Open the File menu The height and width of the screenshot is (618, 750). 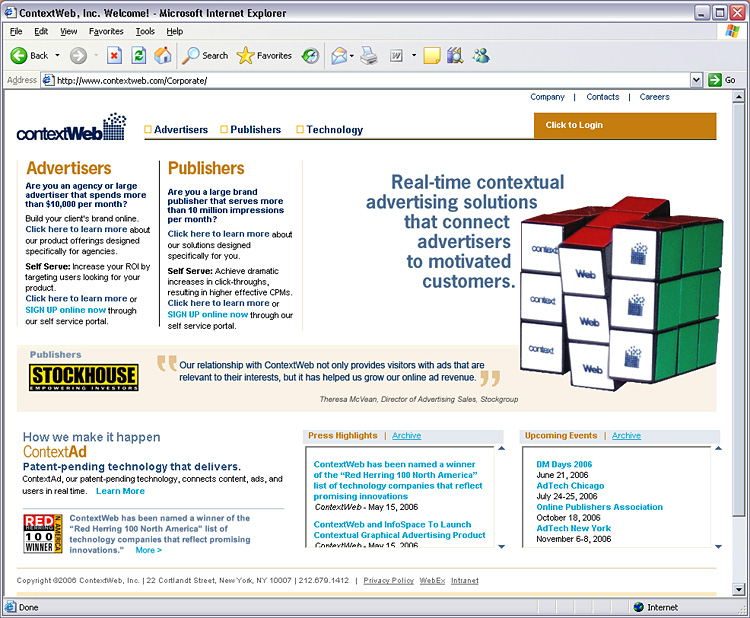click(16, 31)
